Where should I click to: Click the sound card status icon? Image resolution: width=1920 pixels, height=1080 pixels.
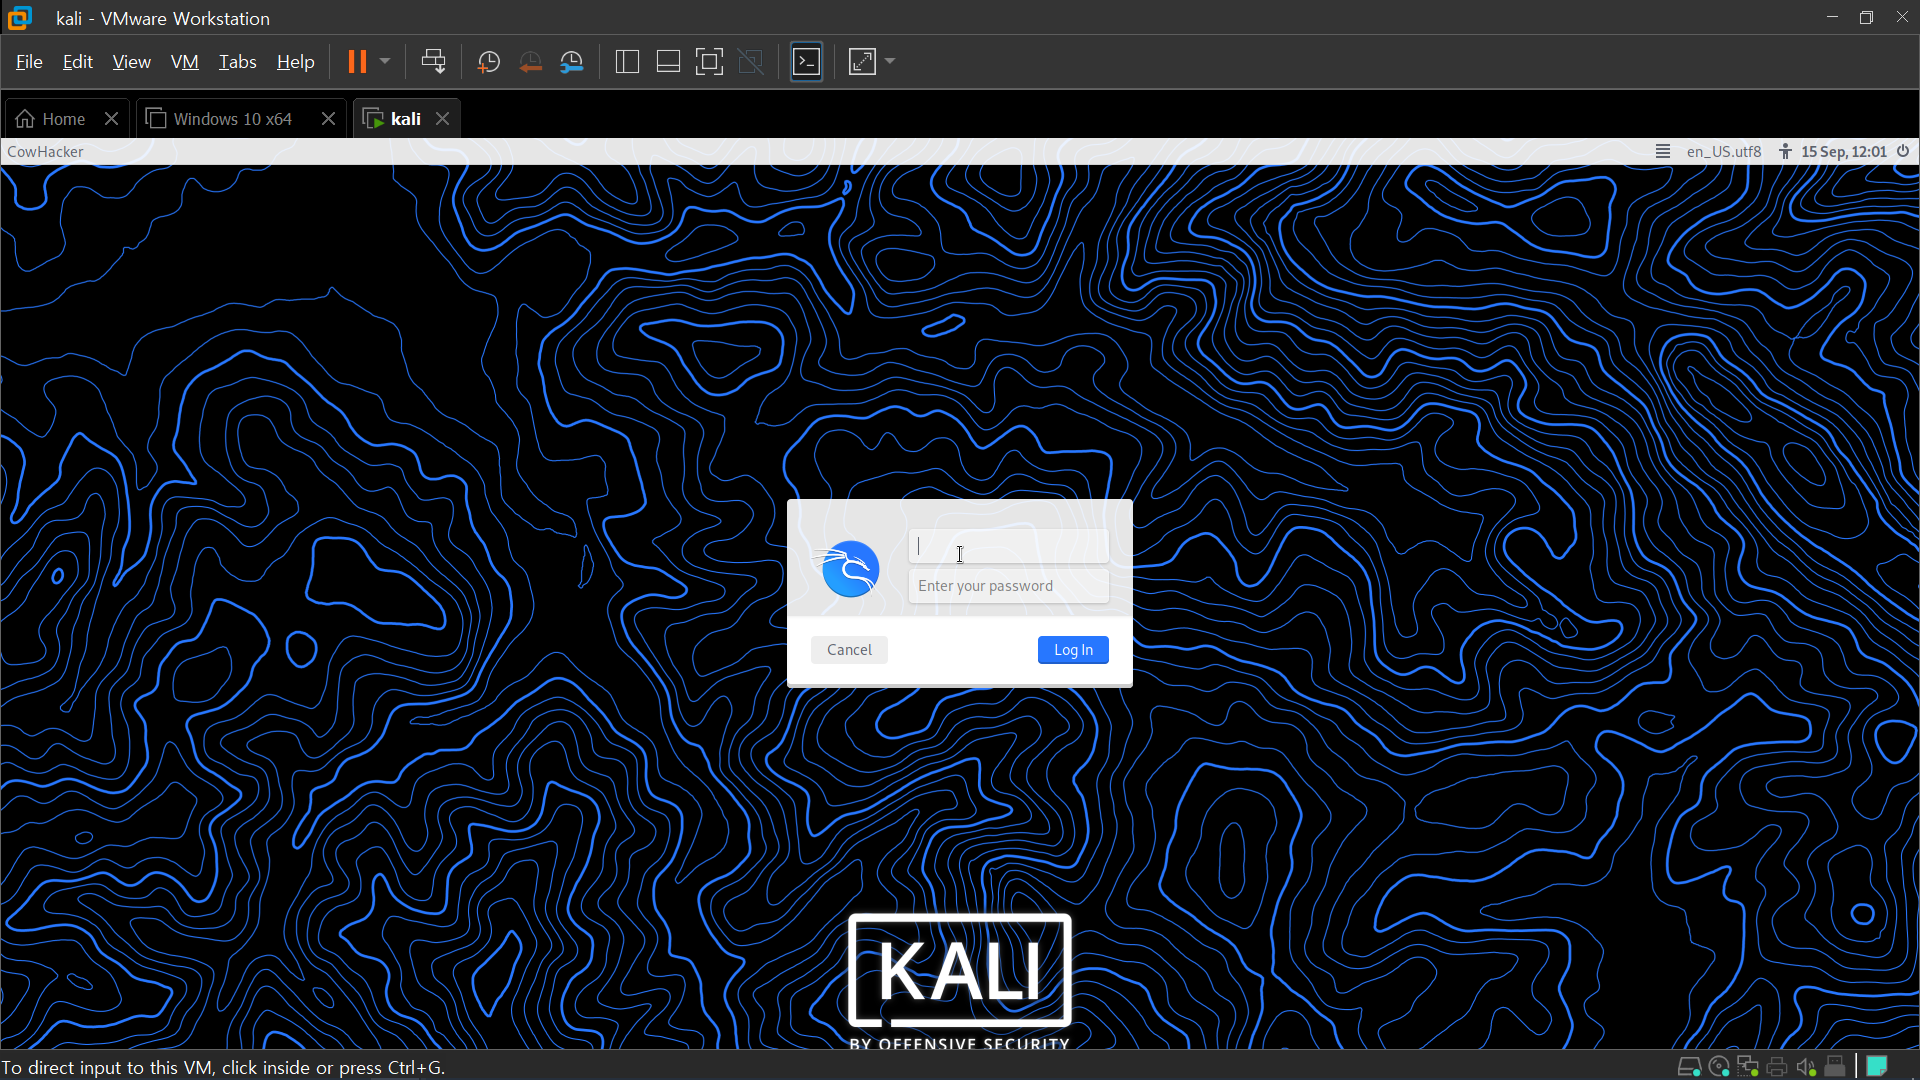coord(1805,1067)
